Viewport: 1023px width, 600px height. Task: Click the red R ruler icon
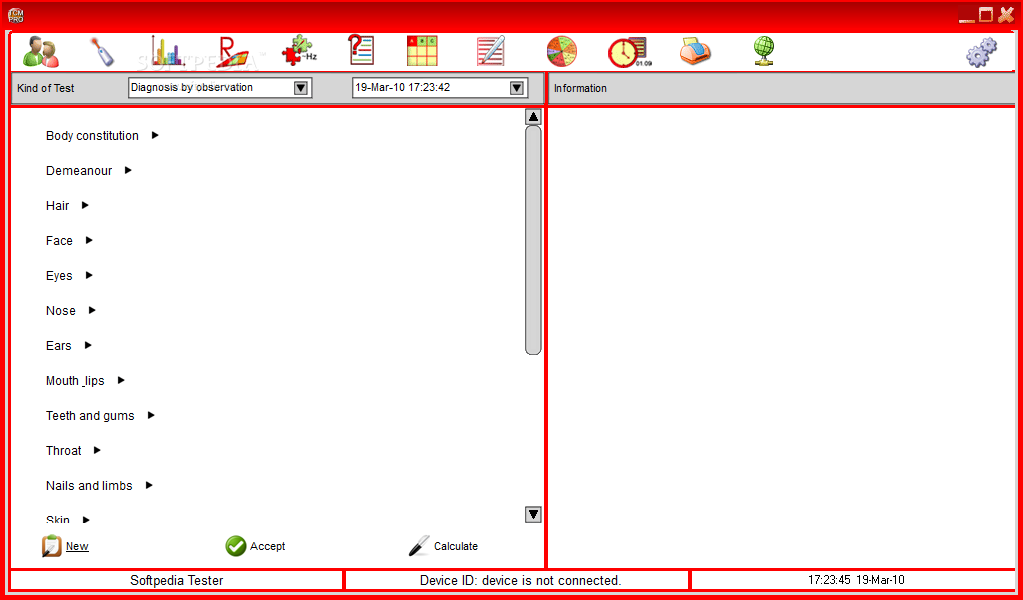coord(234,52)
